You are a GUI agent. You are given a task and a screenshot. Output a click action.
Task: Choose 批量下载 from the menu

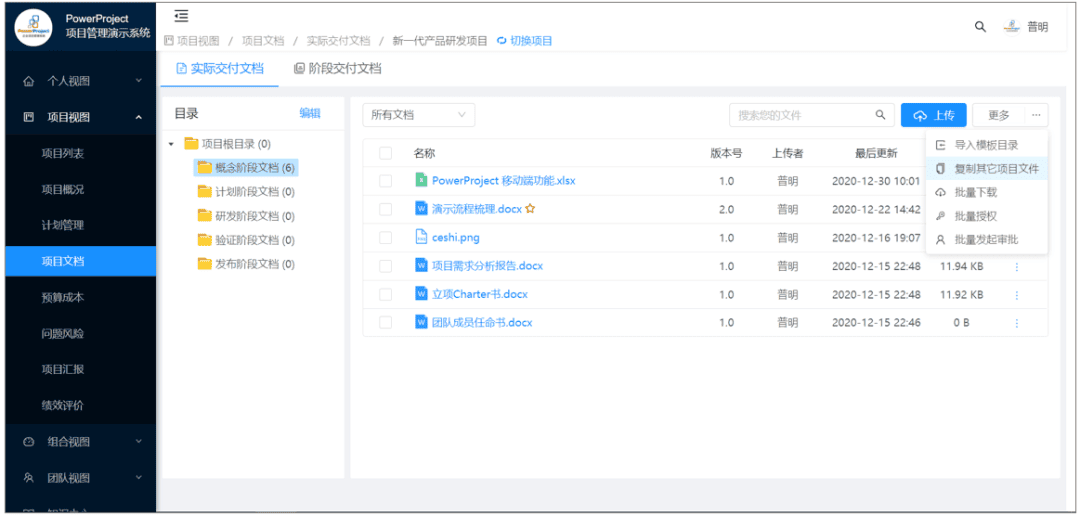(986, 192)
